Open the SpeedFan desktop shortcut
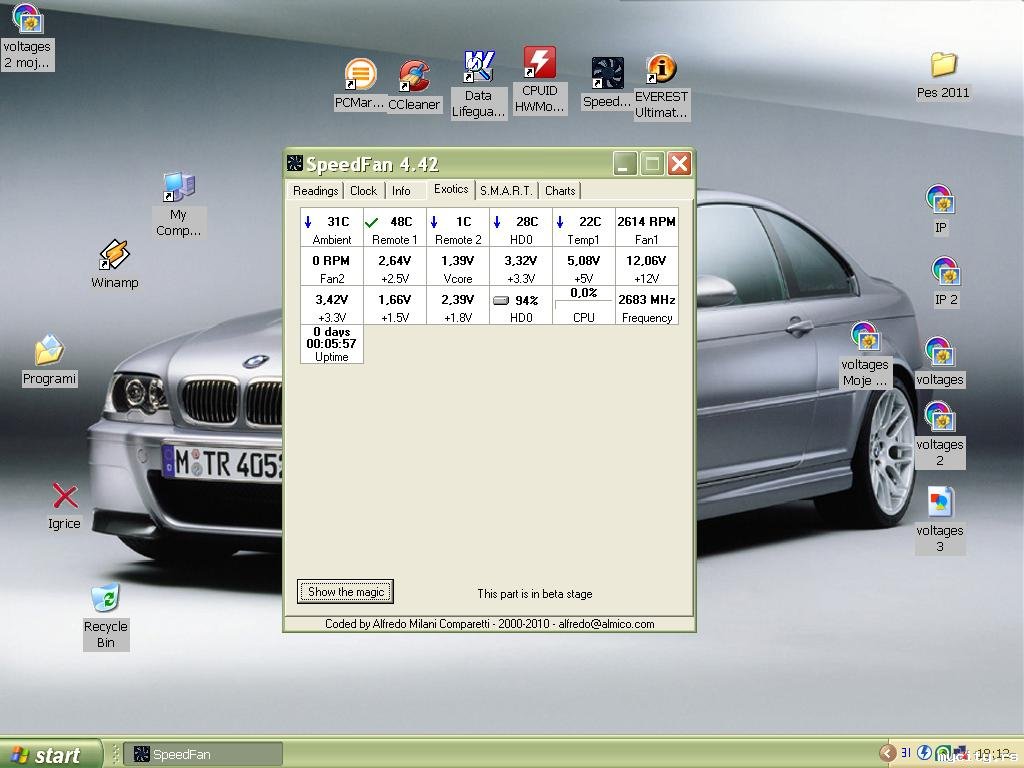1024x768 pixels. point(607,74)
